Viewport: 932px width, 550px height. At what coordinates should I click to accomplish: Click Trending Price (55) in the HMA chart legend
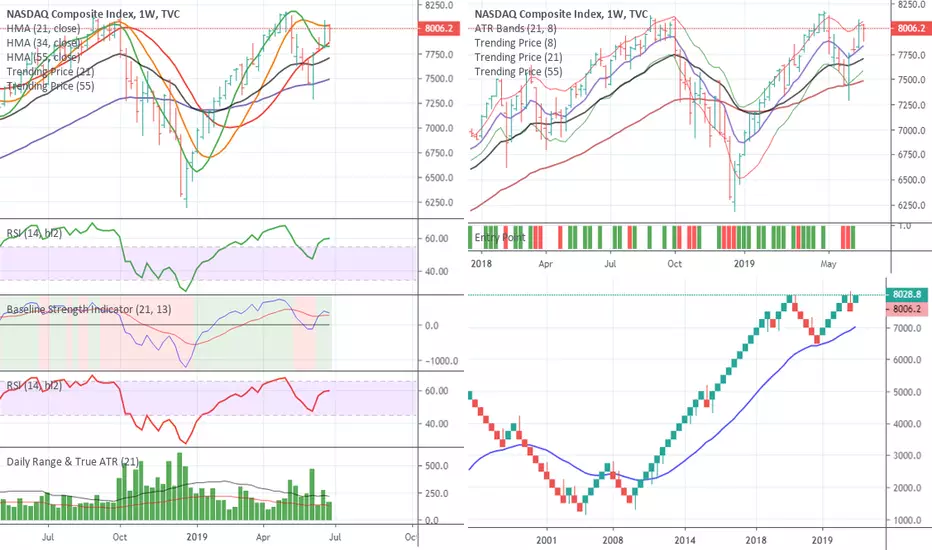51,86
